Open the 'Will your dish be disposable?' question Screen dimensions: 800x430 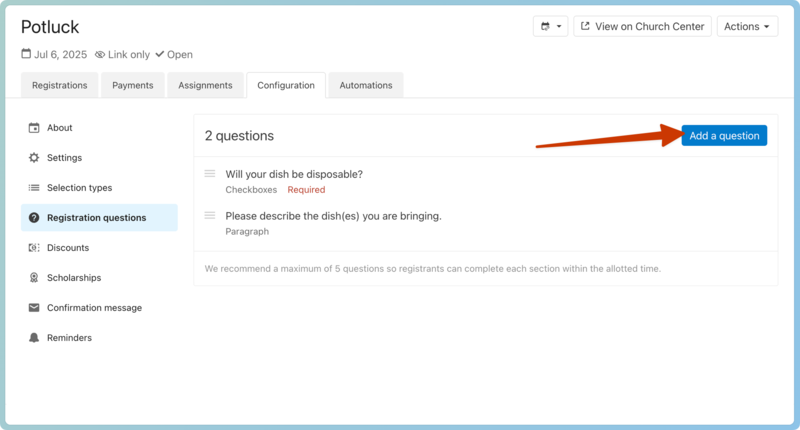[x=294, y=174]
